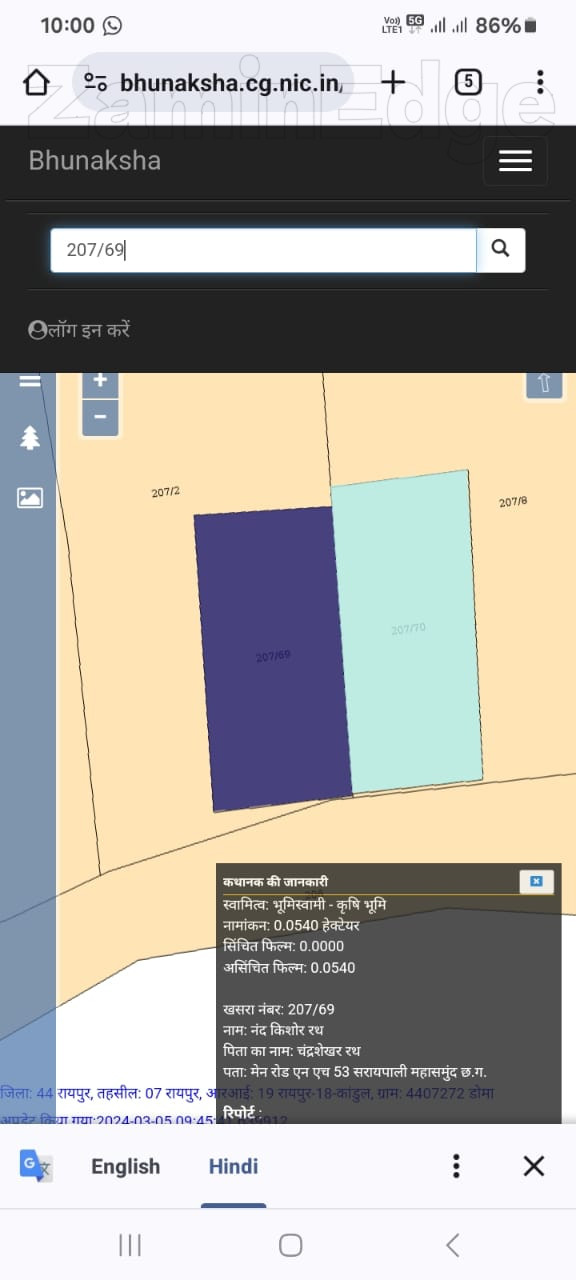Click the up arrow button on map
576x1280 pixels.
pos(544,385)
